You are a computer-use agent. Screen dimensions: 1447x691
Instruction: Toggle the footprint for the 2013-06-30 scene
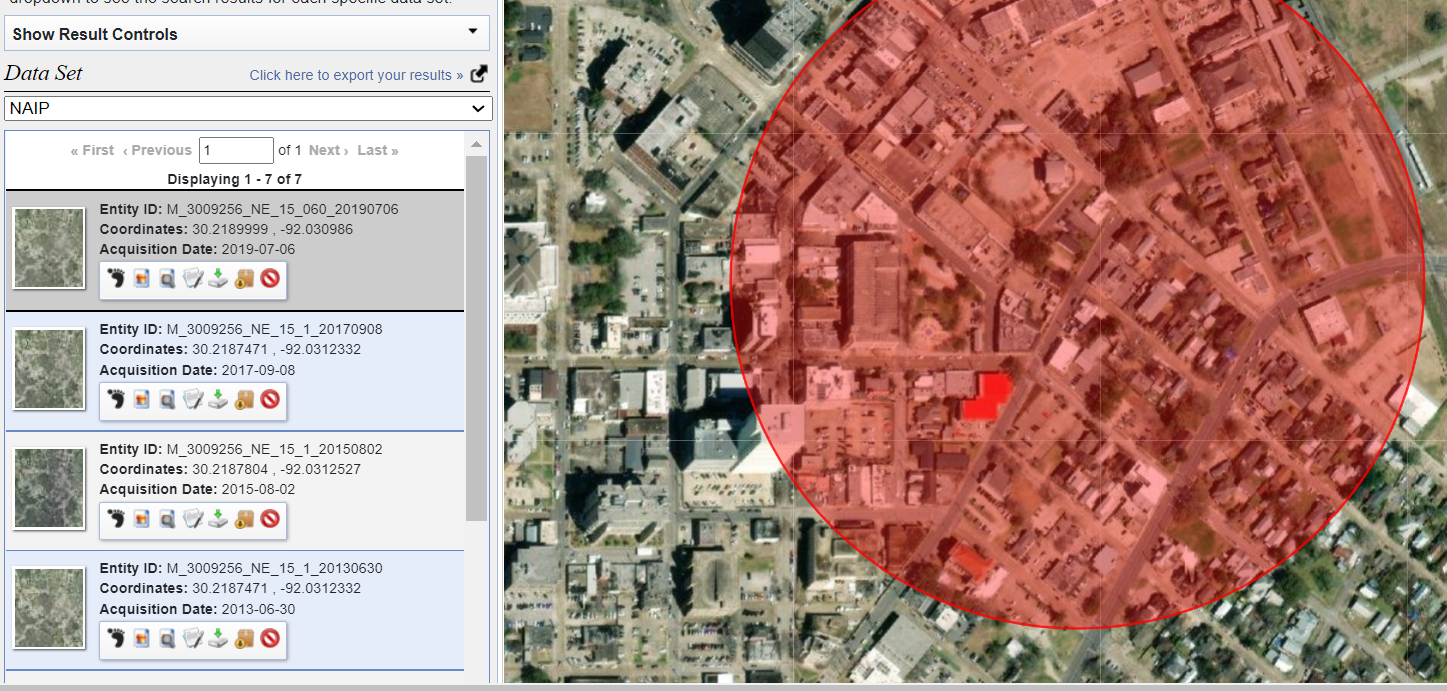118,640
